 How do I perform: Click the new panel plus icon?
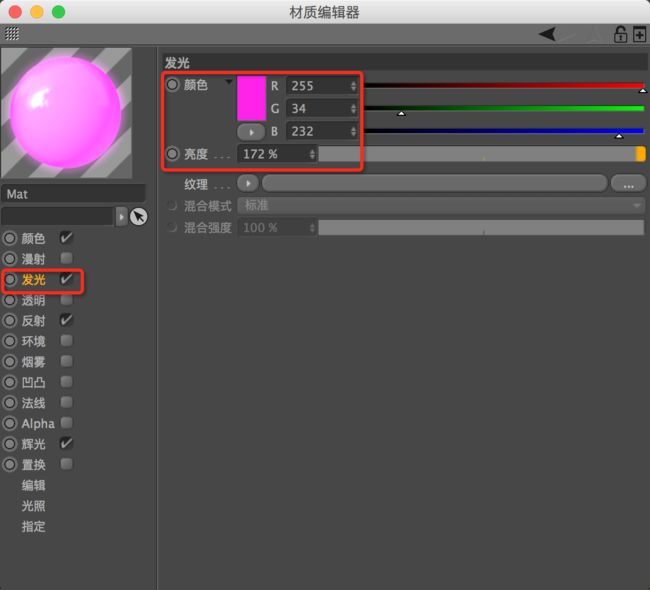[x=640, y=34]
